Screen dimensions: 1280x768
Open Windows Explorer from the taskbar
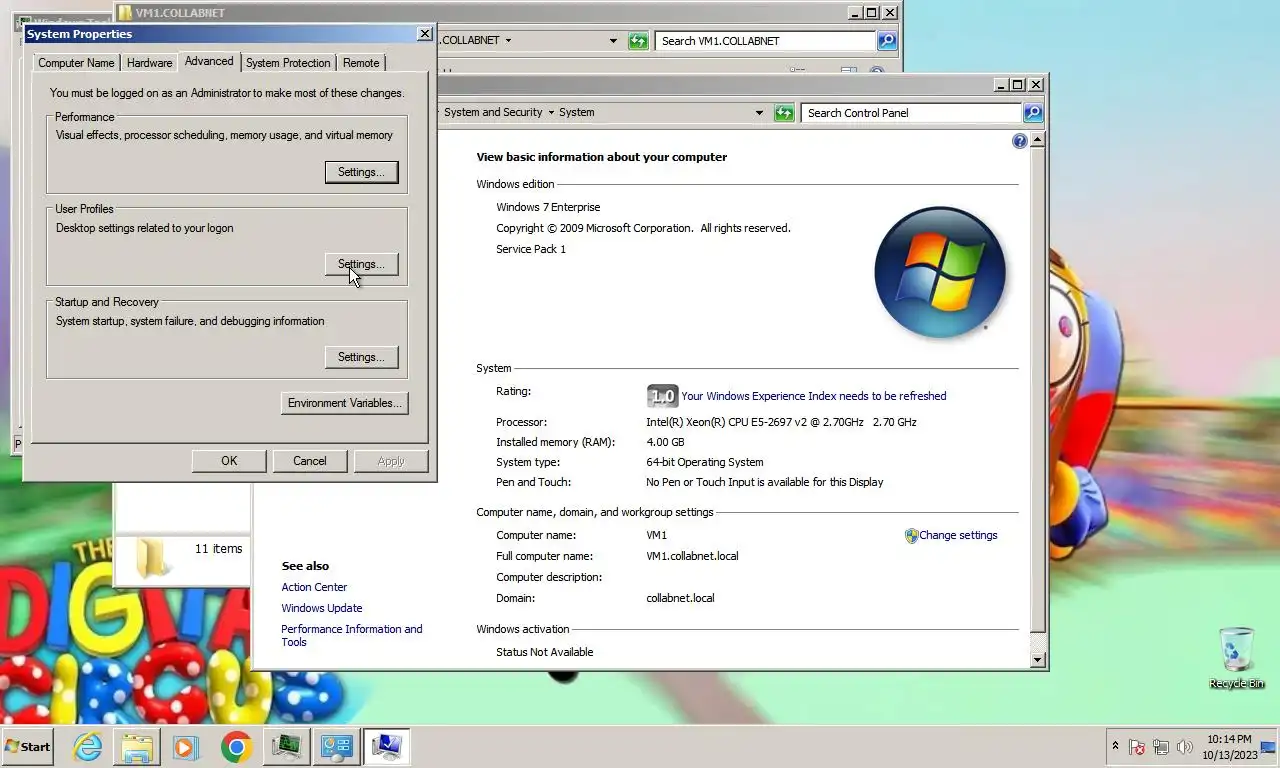coord(137,747)
